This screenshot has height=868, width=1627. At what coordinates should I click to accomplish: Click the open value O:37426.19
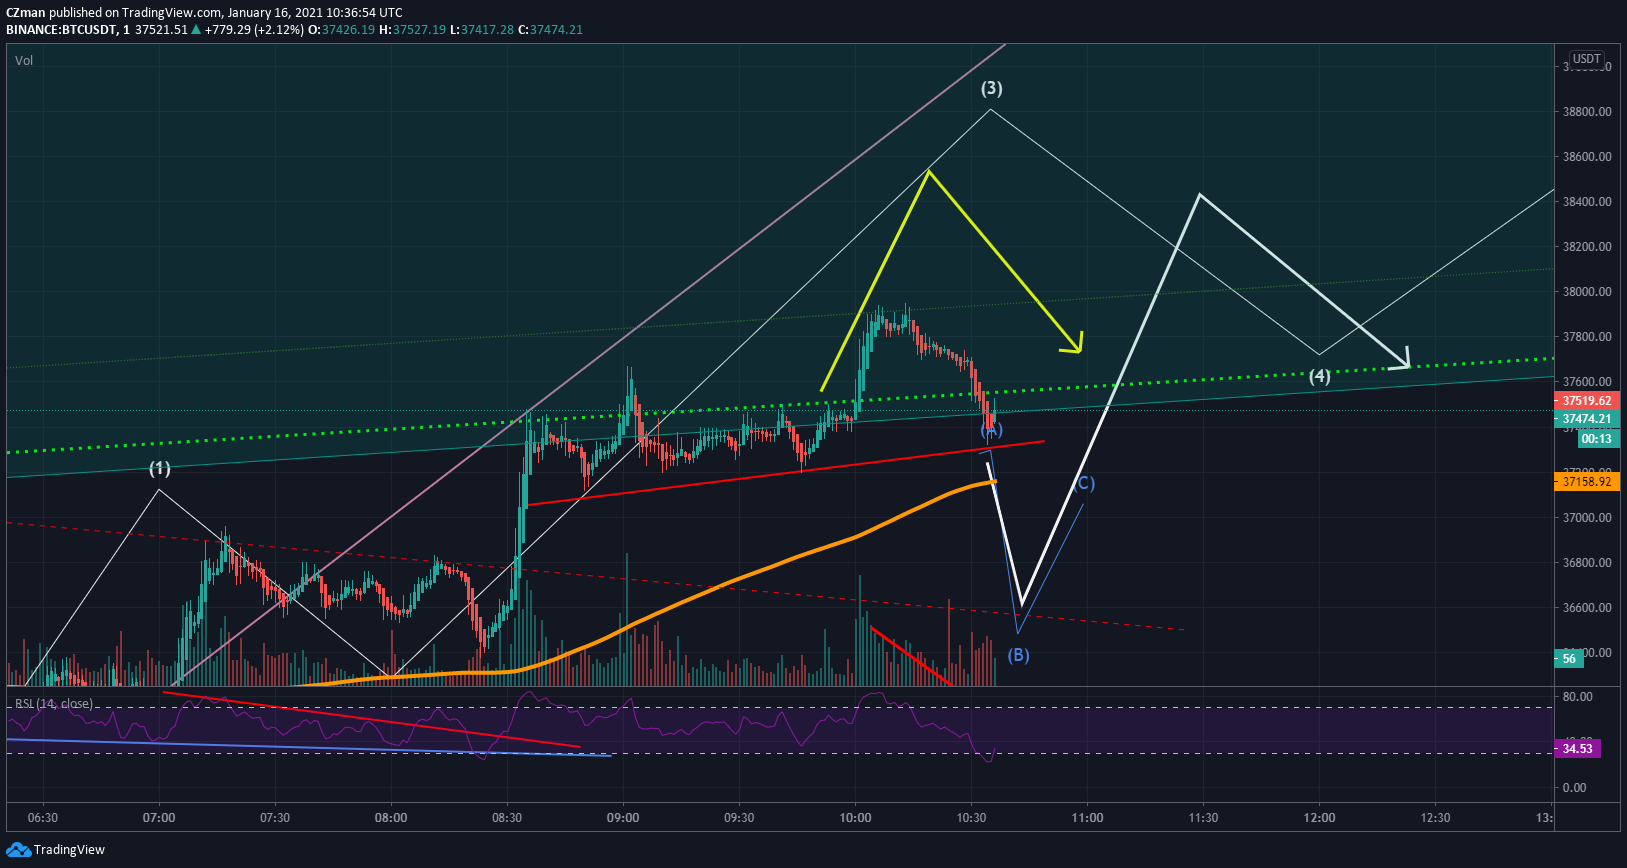pos(341,30)
